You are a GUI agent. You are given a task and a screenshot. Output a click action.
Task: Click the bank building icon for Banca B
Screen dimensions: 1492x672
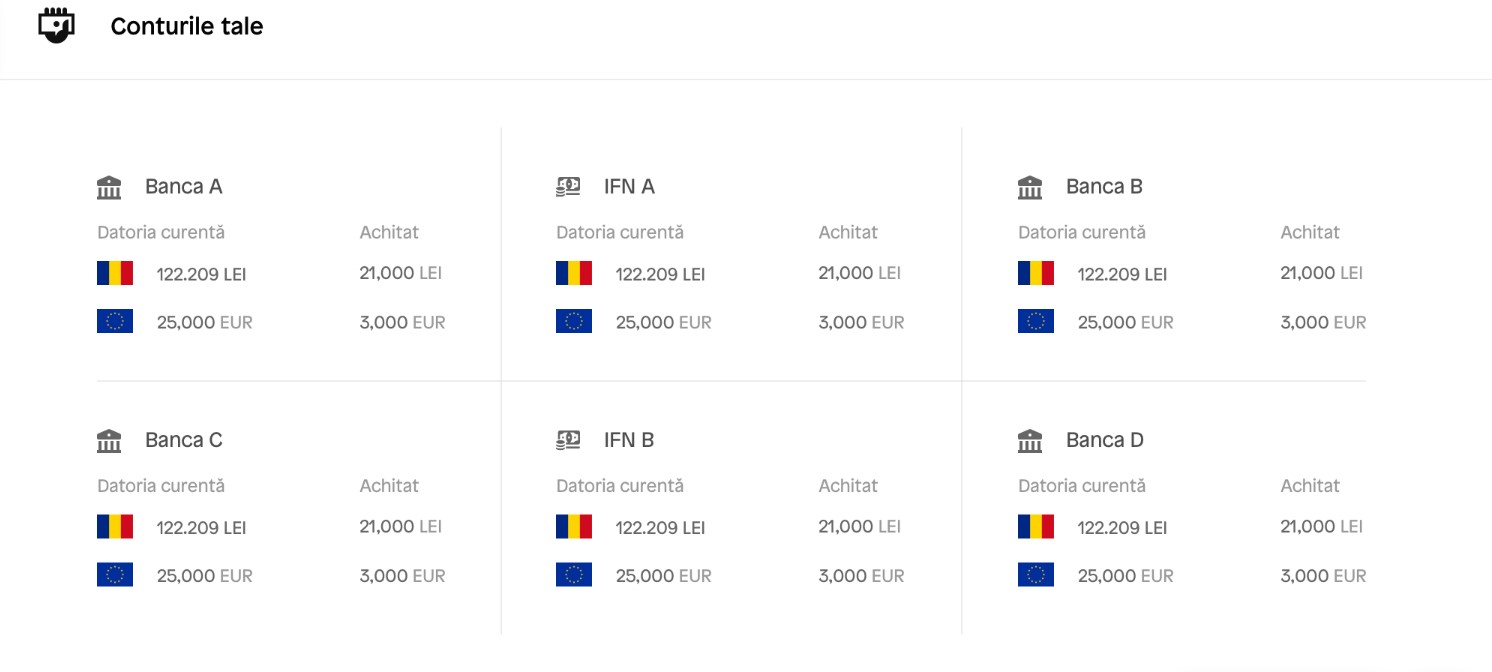tap(1030, 187)
